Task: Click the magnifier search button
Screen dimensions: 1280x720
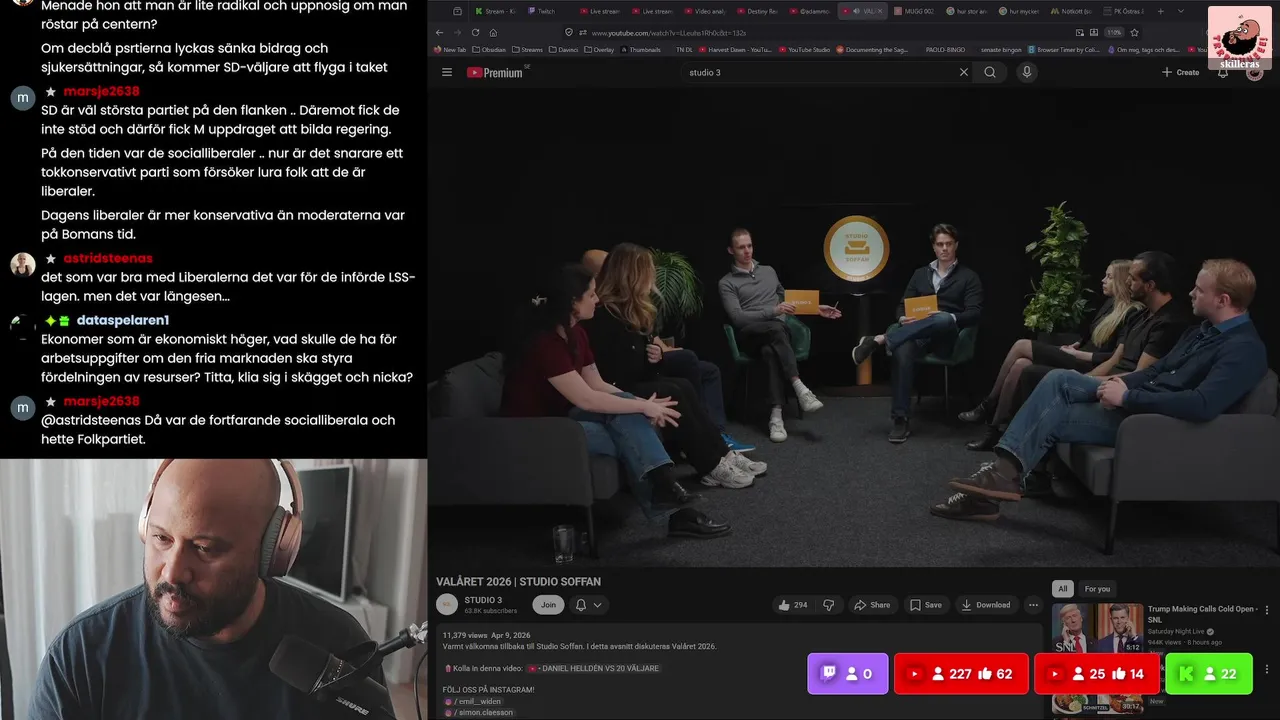Action: pos(990,72)
